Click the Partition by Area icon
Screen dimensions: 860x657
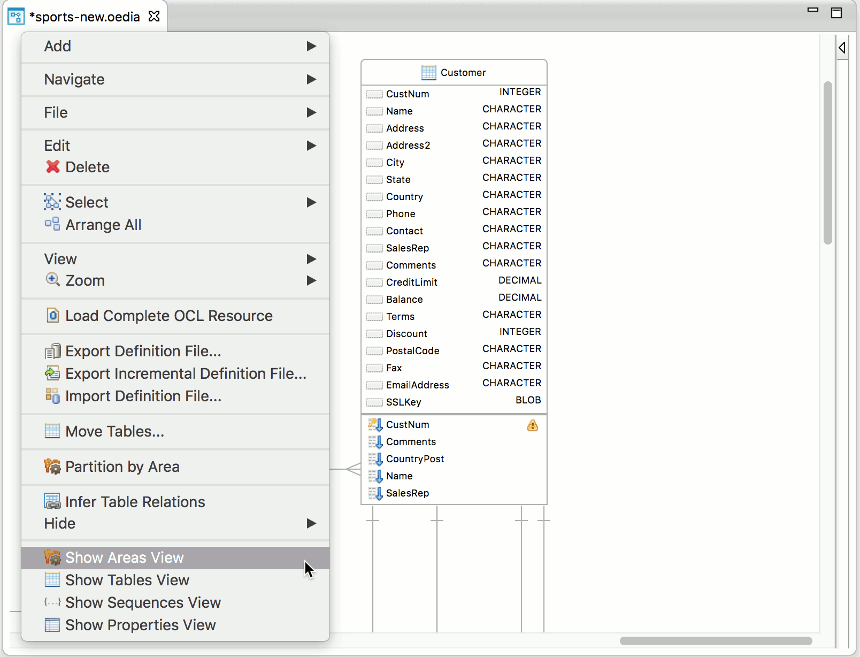[x=53, y=467]
